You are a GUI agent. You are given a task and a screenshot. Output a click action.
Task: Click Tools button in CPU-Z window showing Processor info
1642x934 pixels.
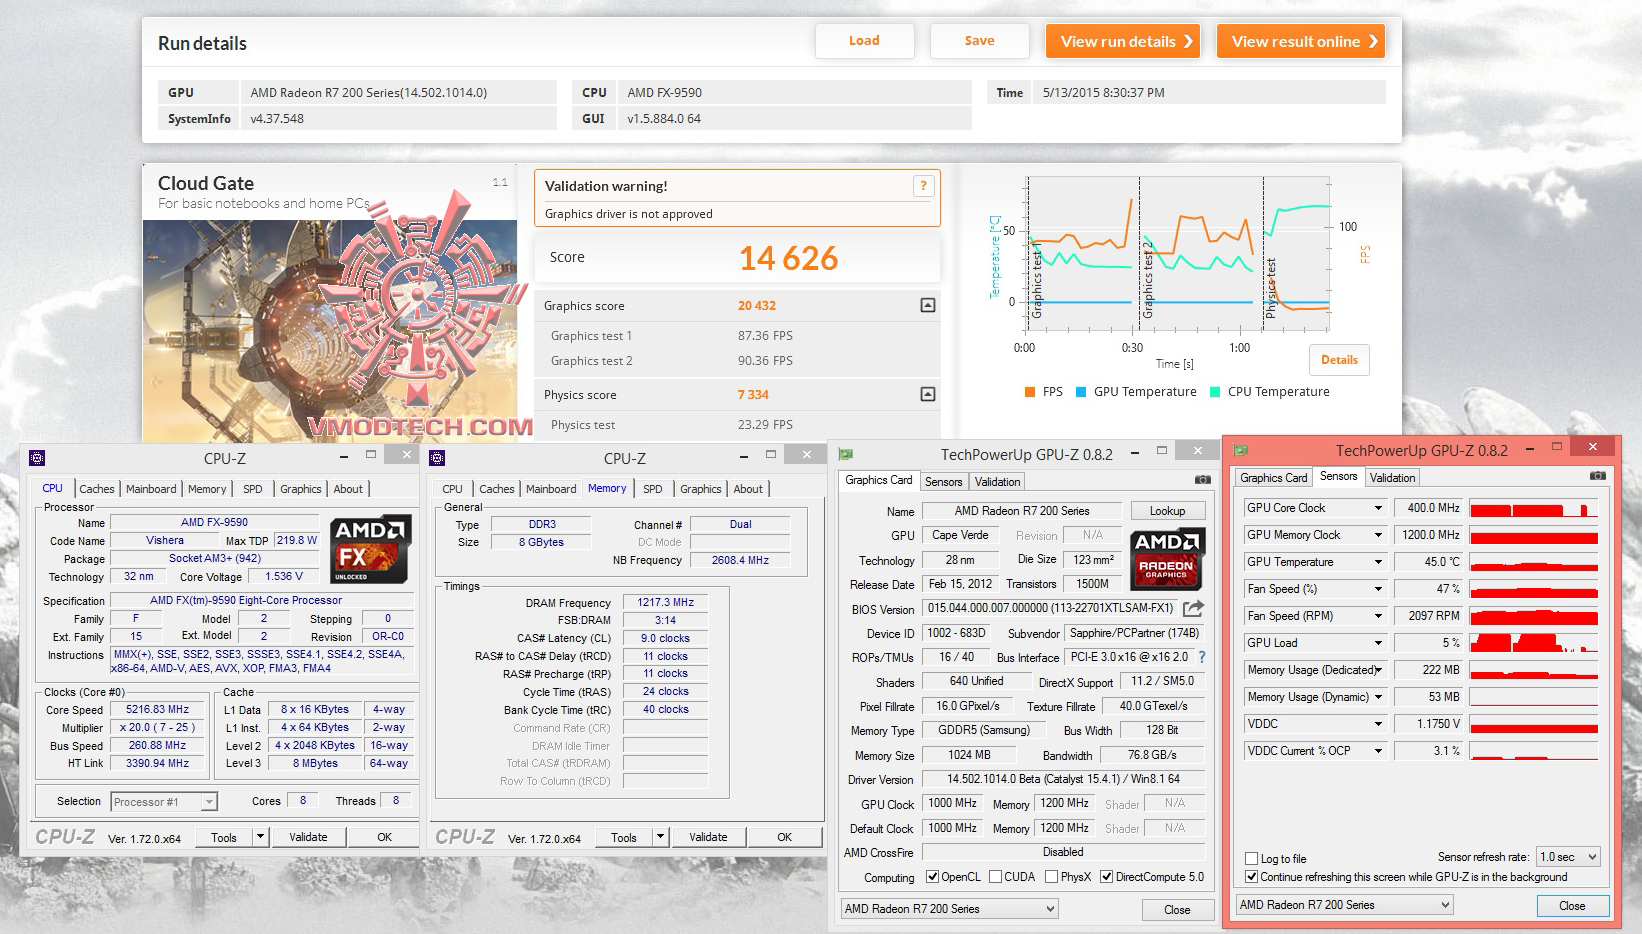tap(224, 837)
